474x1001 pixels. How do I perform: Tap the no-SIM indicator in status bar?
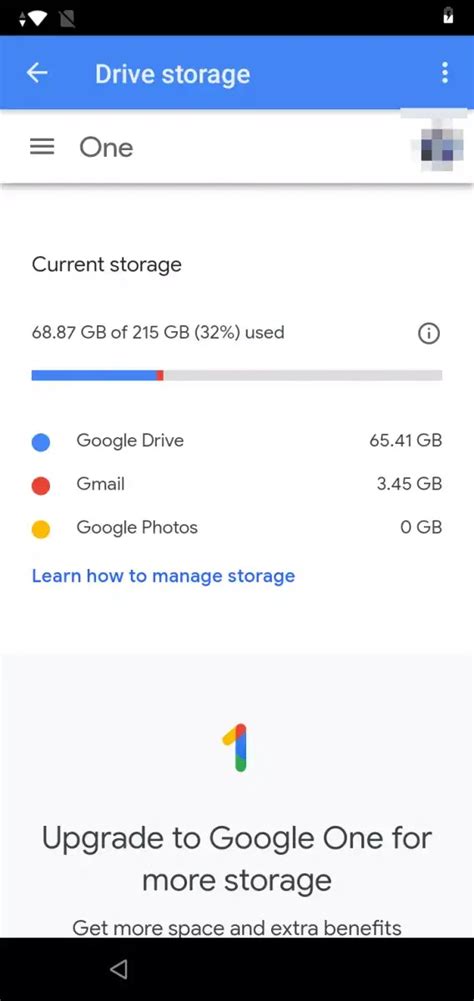(x=66, y=18)
